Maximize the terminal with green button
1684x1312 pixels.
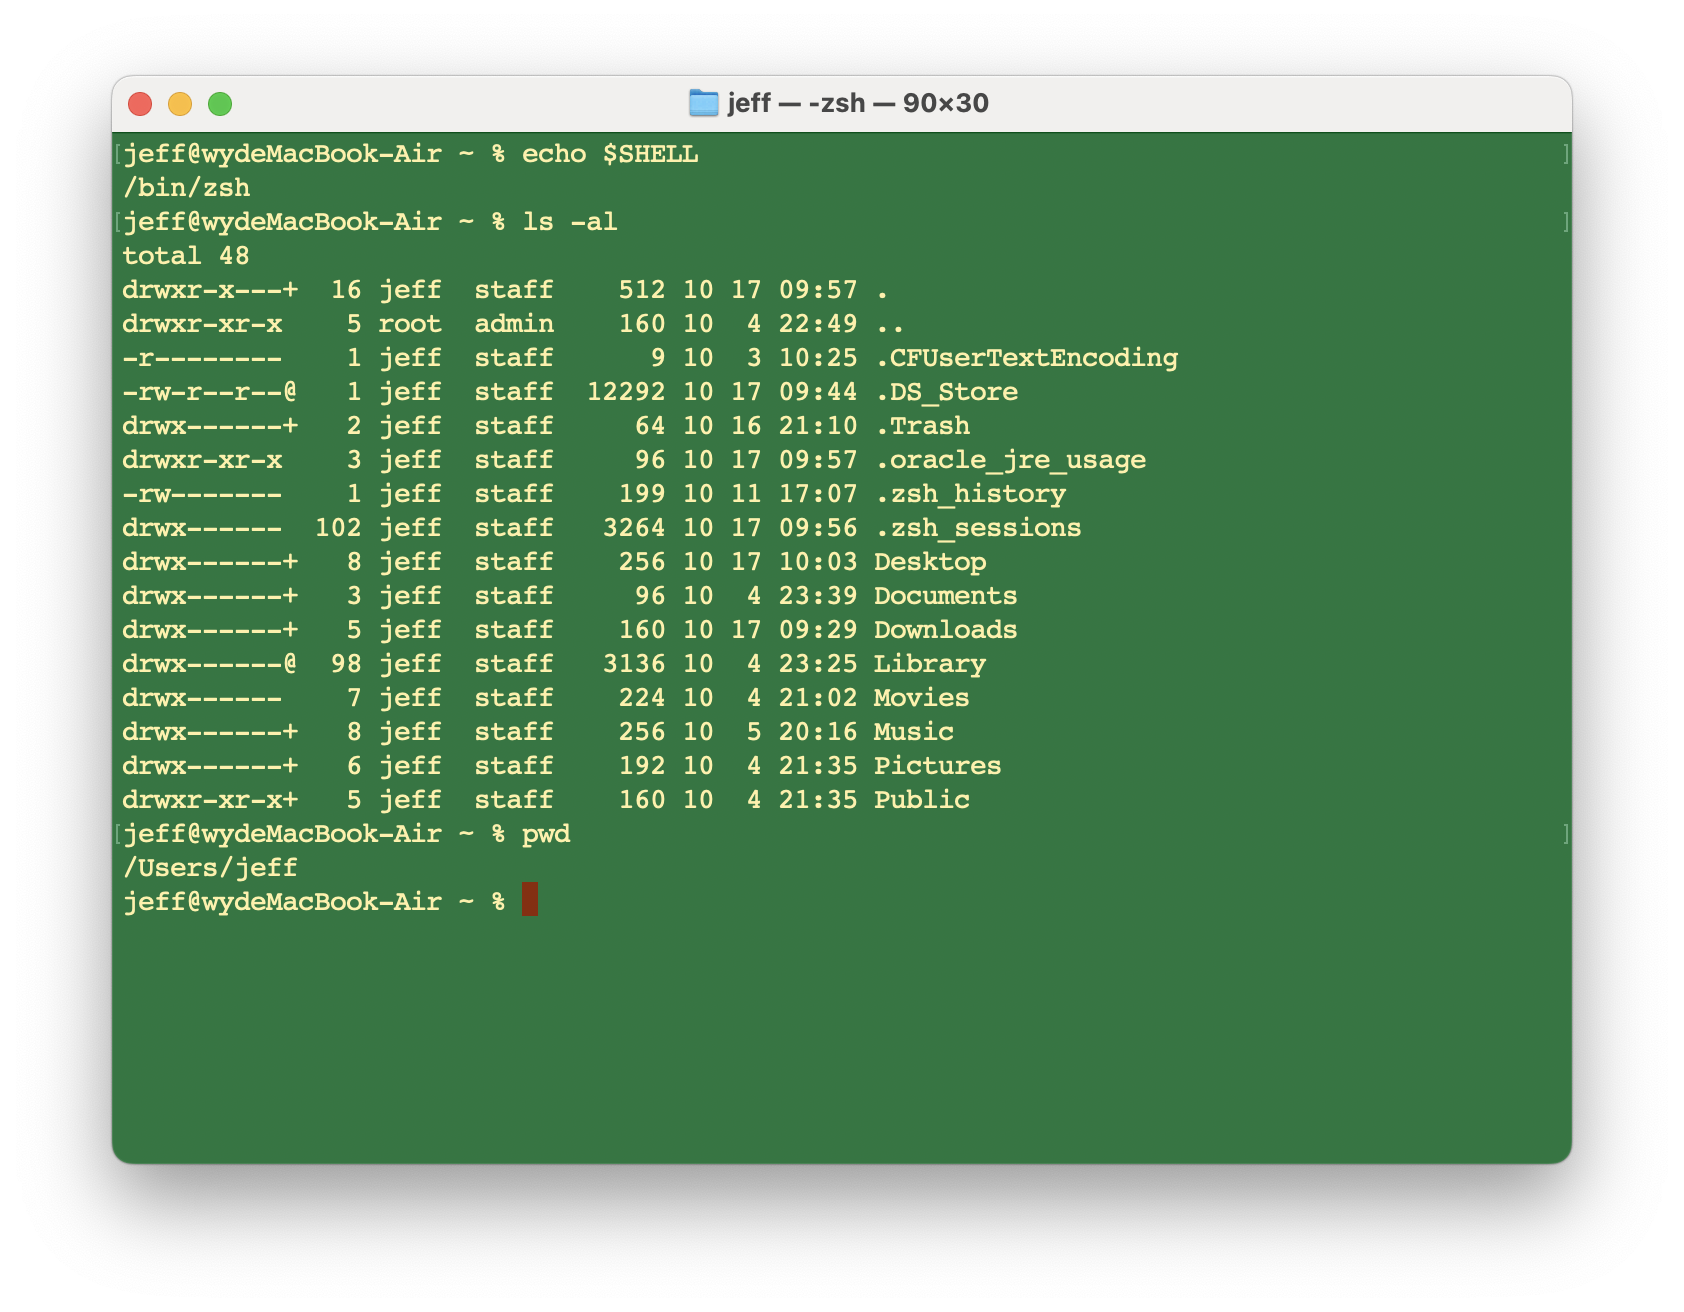[220, 104]
